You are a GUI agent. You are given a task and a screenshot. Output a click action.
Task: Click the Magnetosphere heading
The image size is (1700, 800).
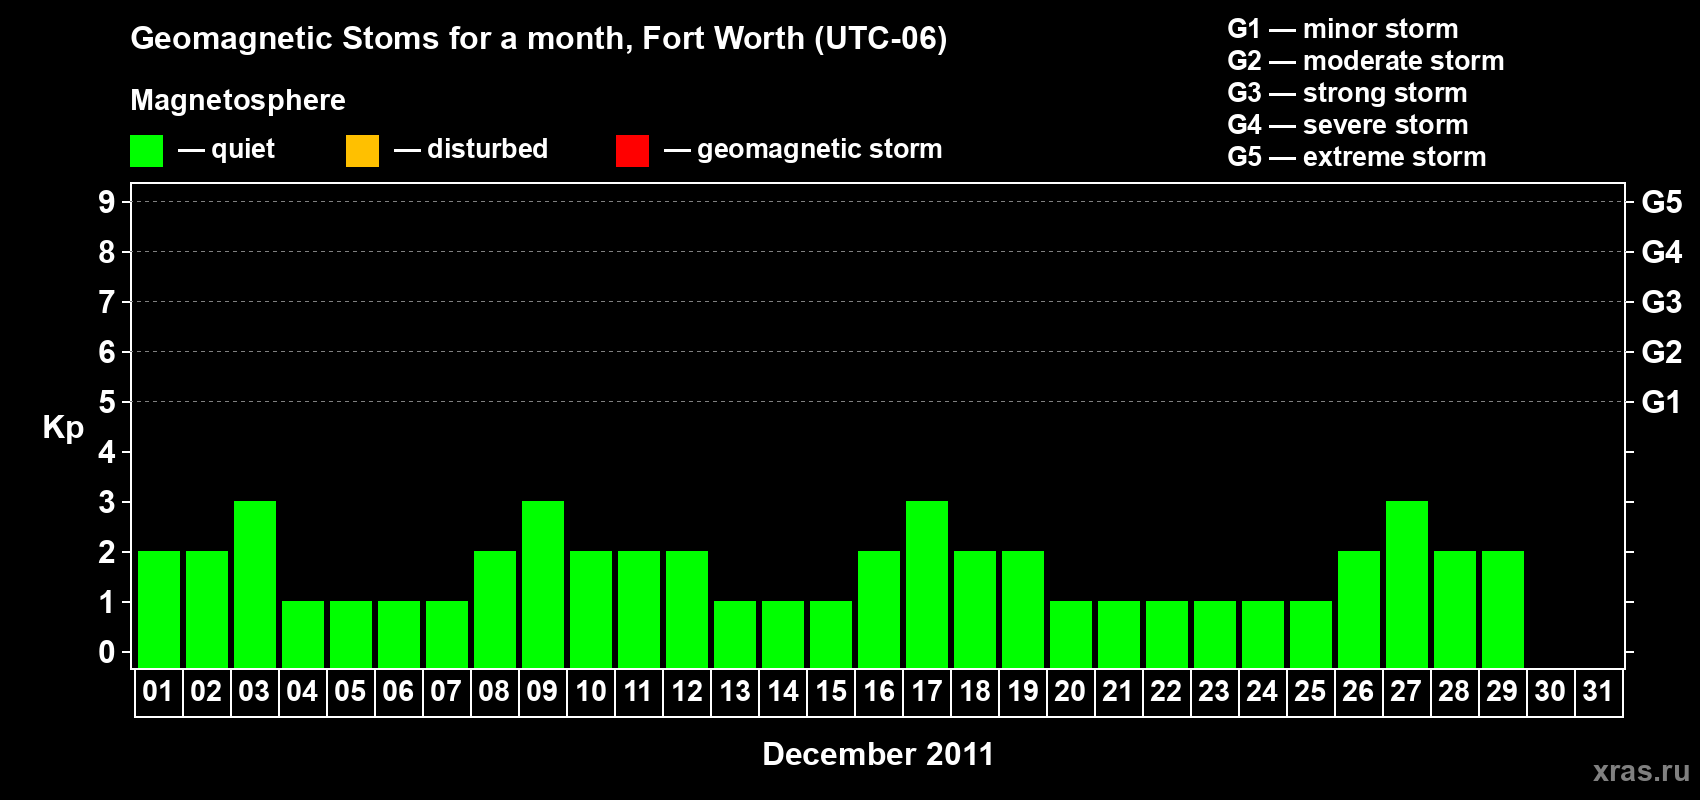click(x=238, y=100)
